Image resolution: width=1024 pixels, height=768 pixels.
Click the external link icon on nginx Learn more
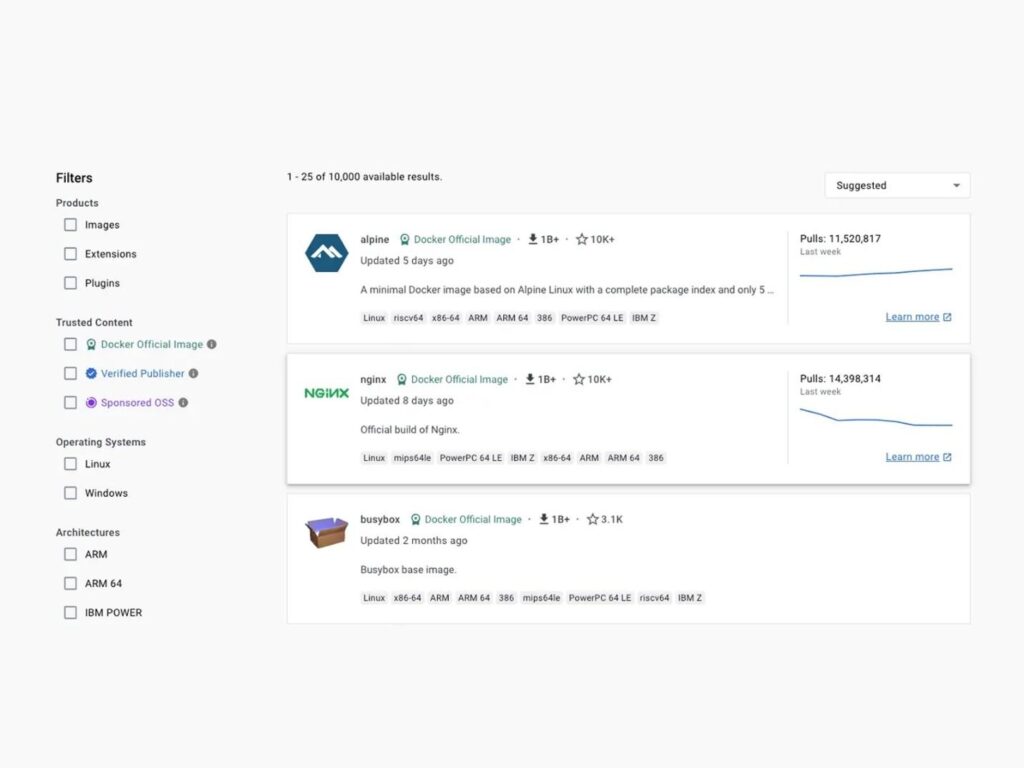(947, 456)
